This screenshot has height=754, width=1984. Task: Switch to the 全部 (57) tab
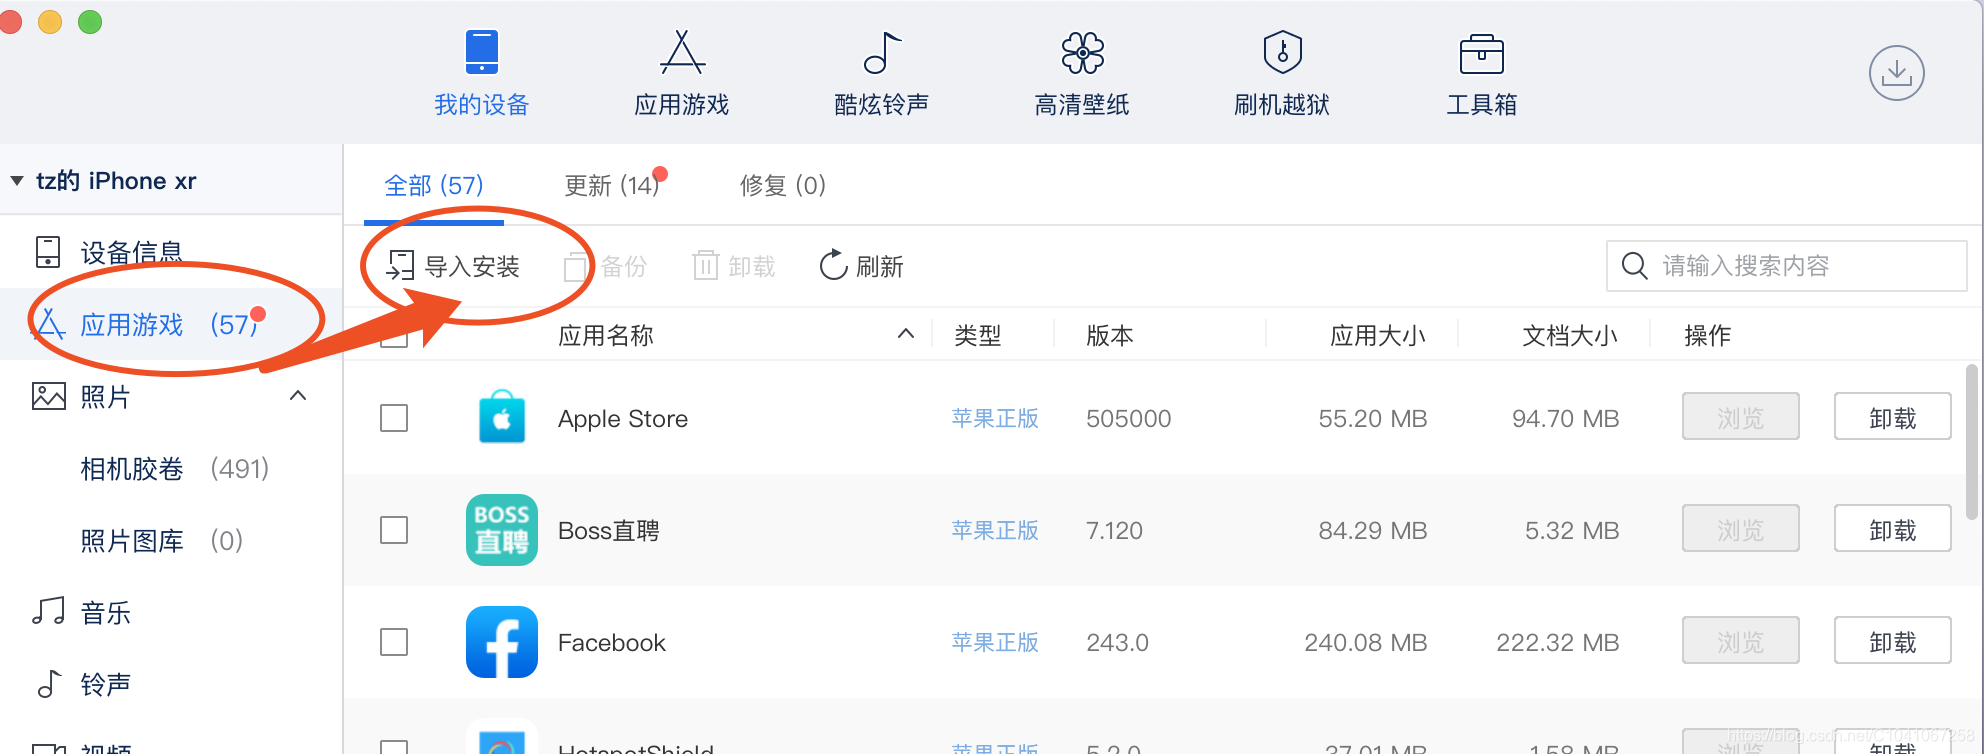click(x=434, y=186)
